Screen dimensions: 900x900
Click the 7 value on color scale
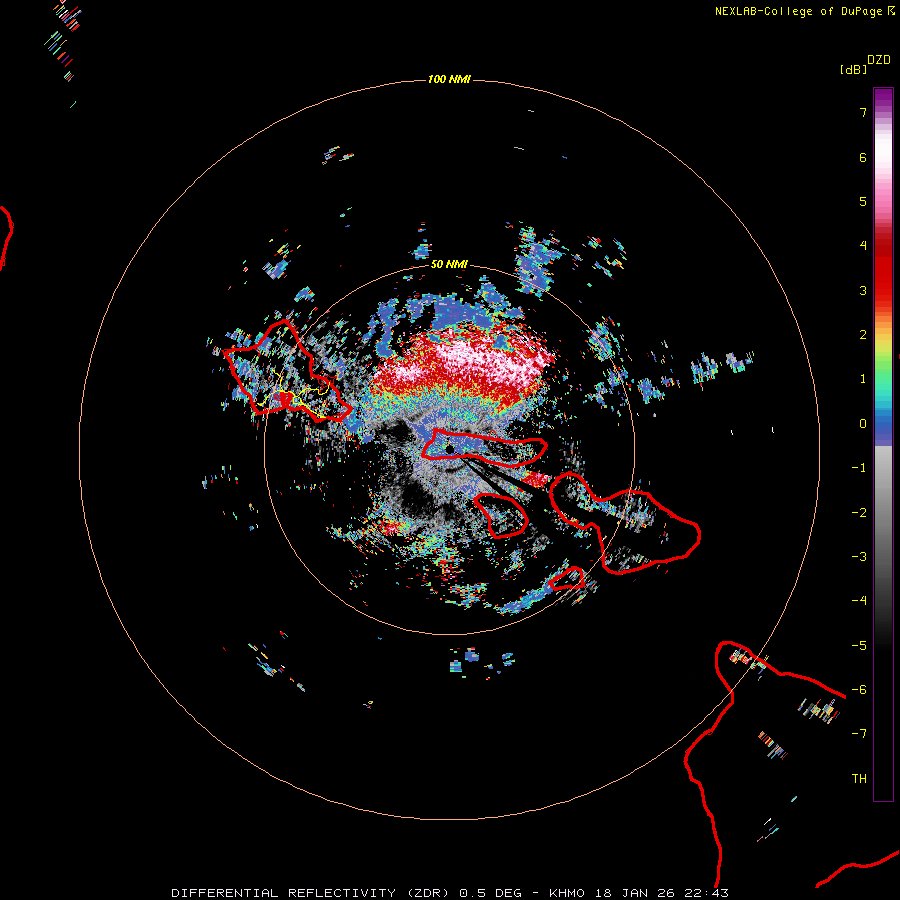tap(863, 112)
